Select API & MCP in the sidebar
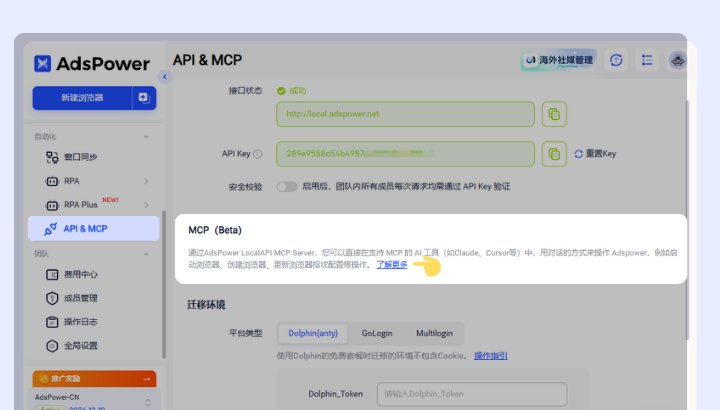The width and height of the screenshot is (720, 410). (x=93, y=229)
